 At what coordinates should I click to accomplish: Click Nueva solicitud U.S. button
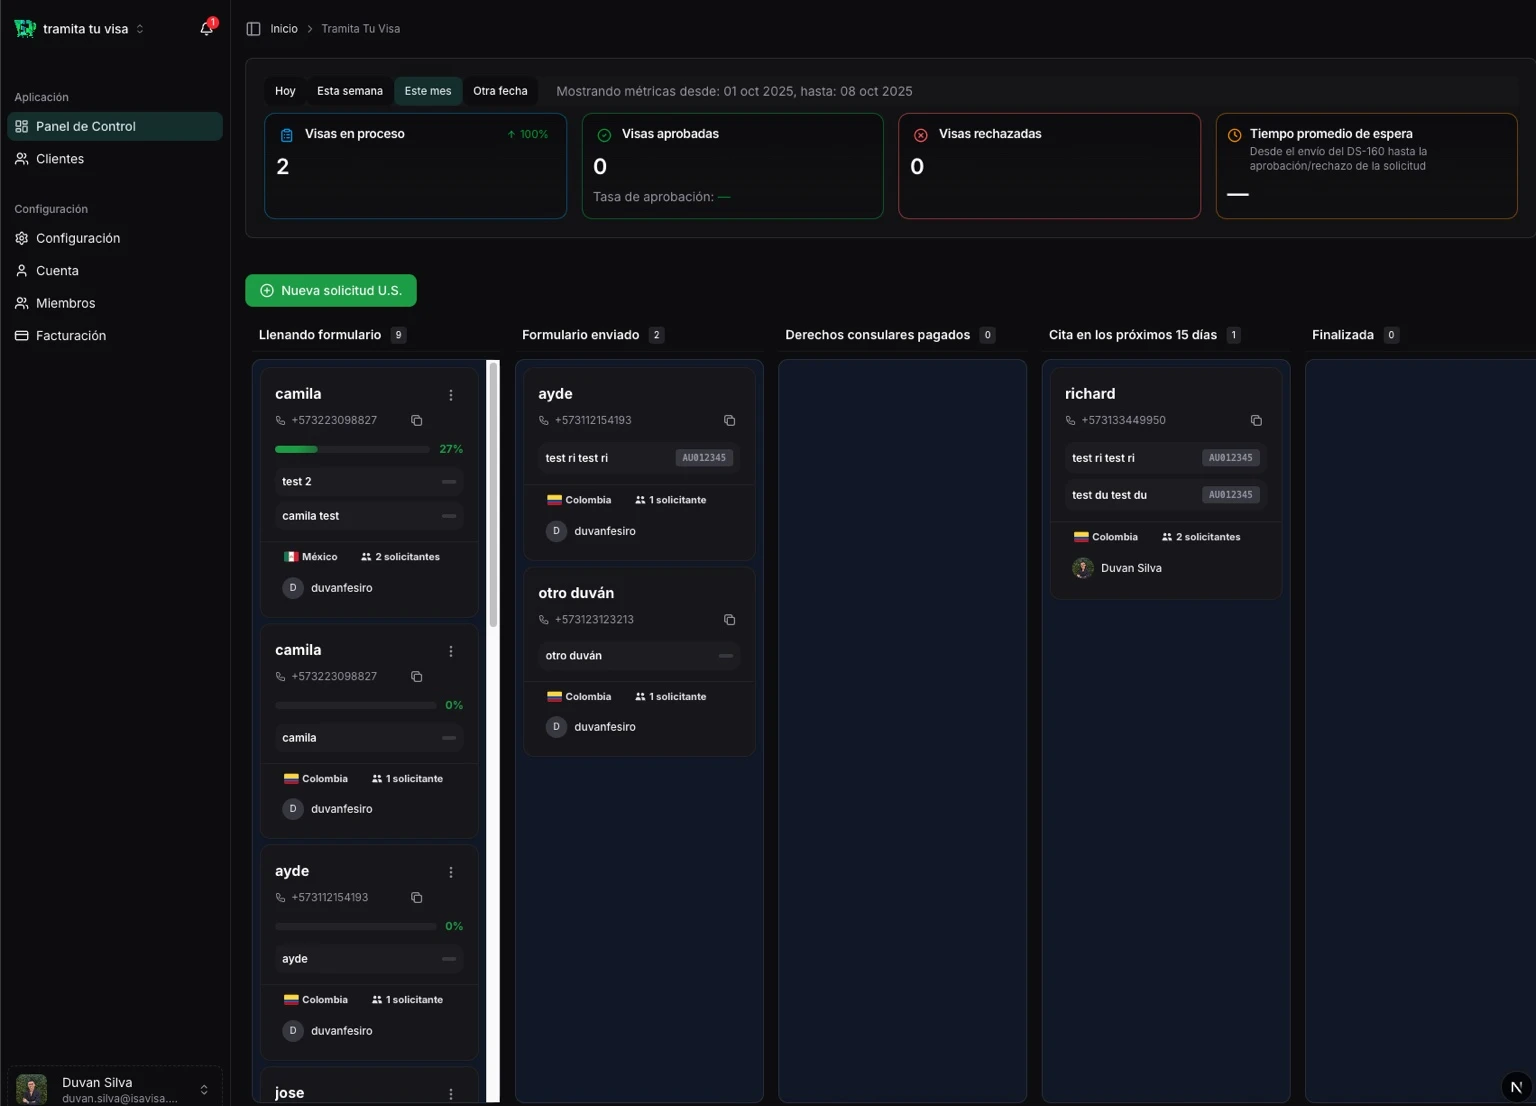(x=331, y=291)
